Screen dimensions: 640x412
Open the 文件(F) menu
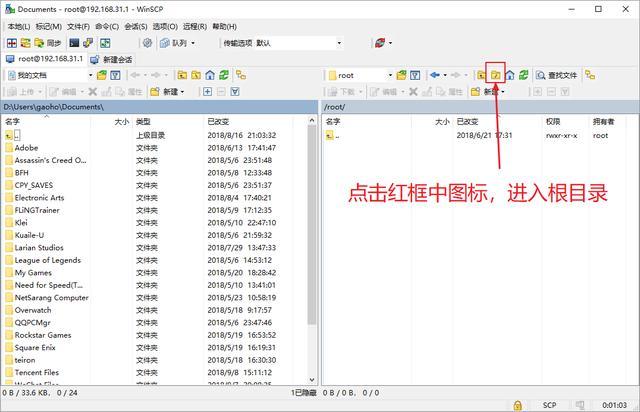78,27
